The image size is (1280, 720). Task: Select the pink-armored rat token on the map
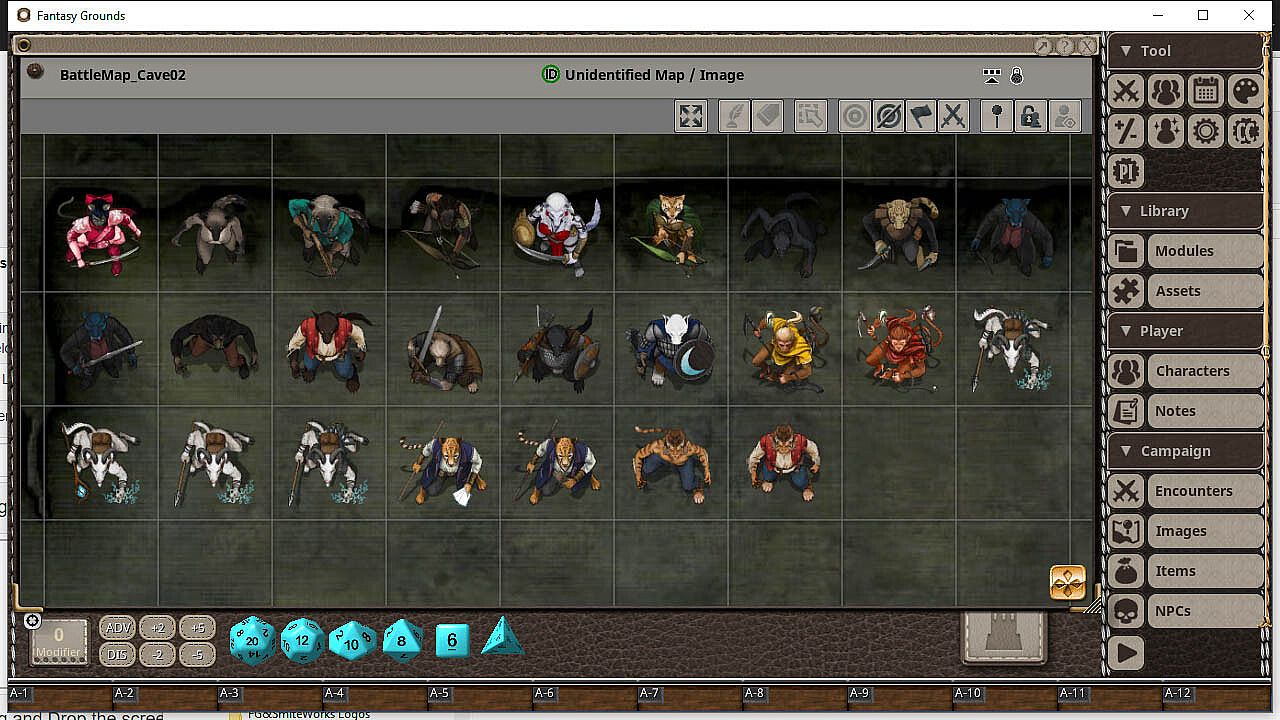pyautogui.click(x=100, y=235)
